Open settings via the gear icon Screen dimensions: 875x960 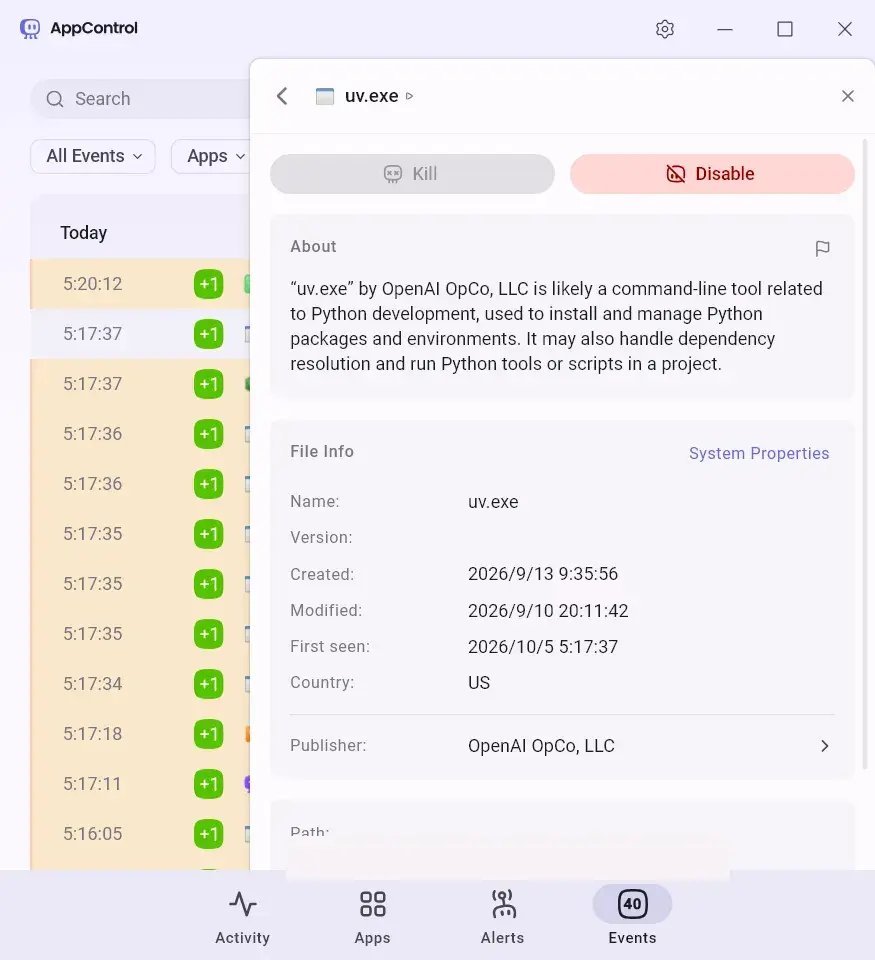point(664,29)
